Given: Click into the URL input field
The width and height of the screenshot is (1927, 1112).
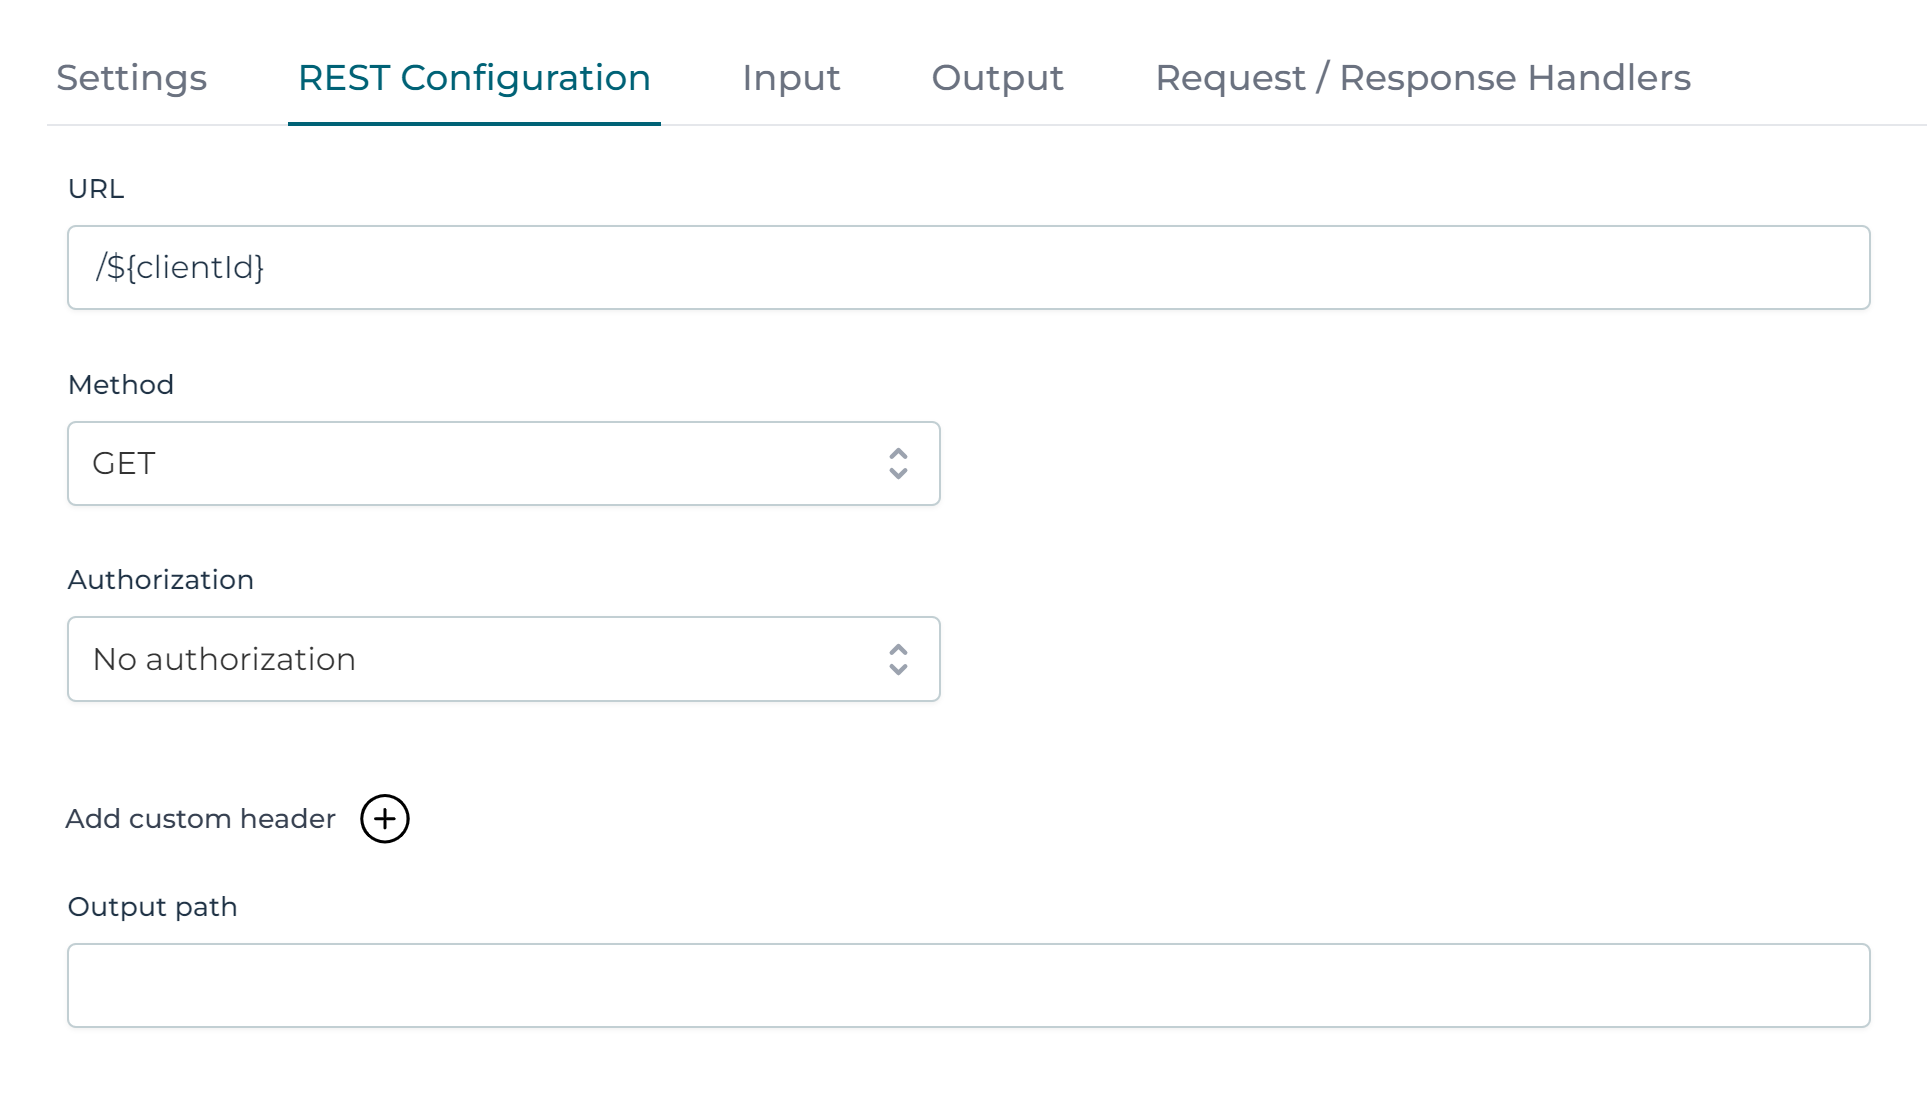Looking at the screenshot, I should pos(968,268).
